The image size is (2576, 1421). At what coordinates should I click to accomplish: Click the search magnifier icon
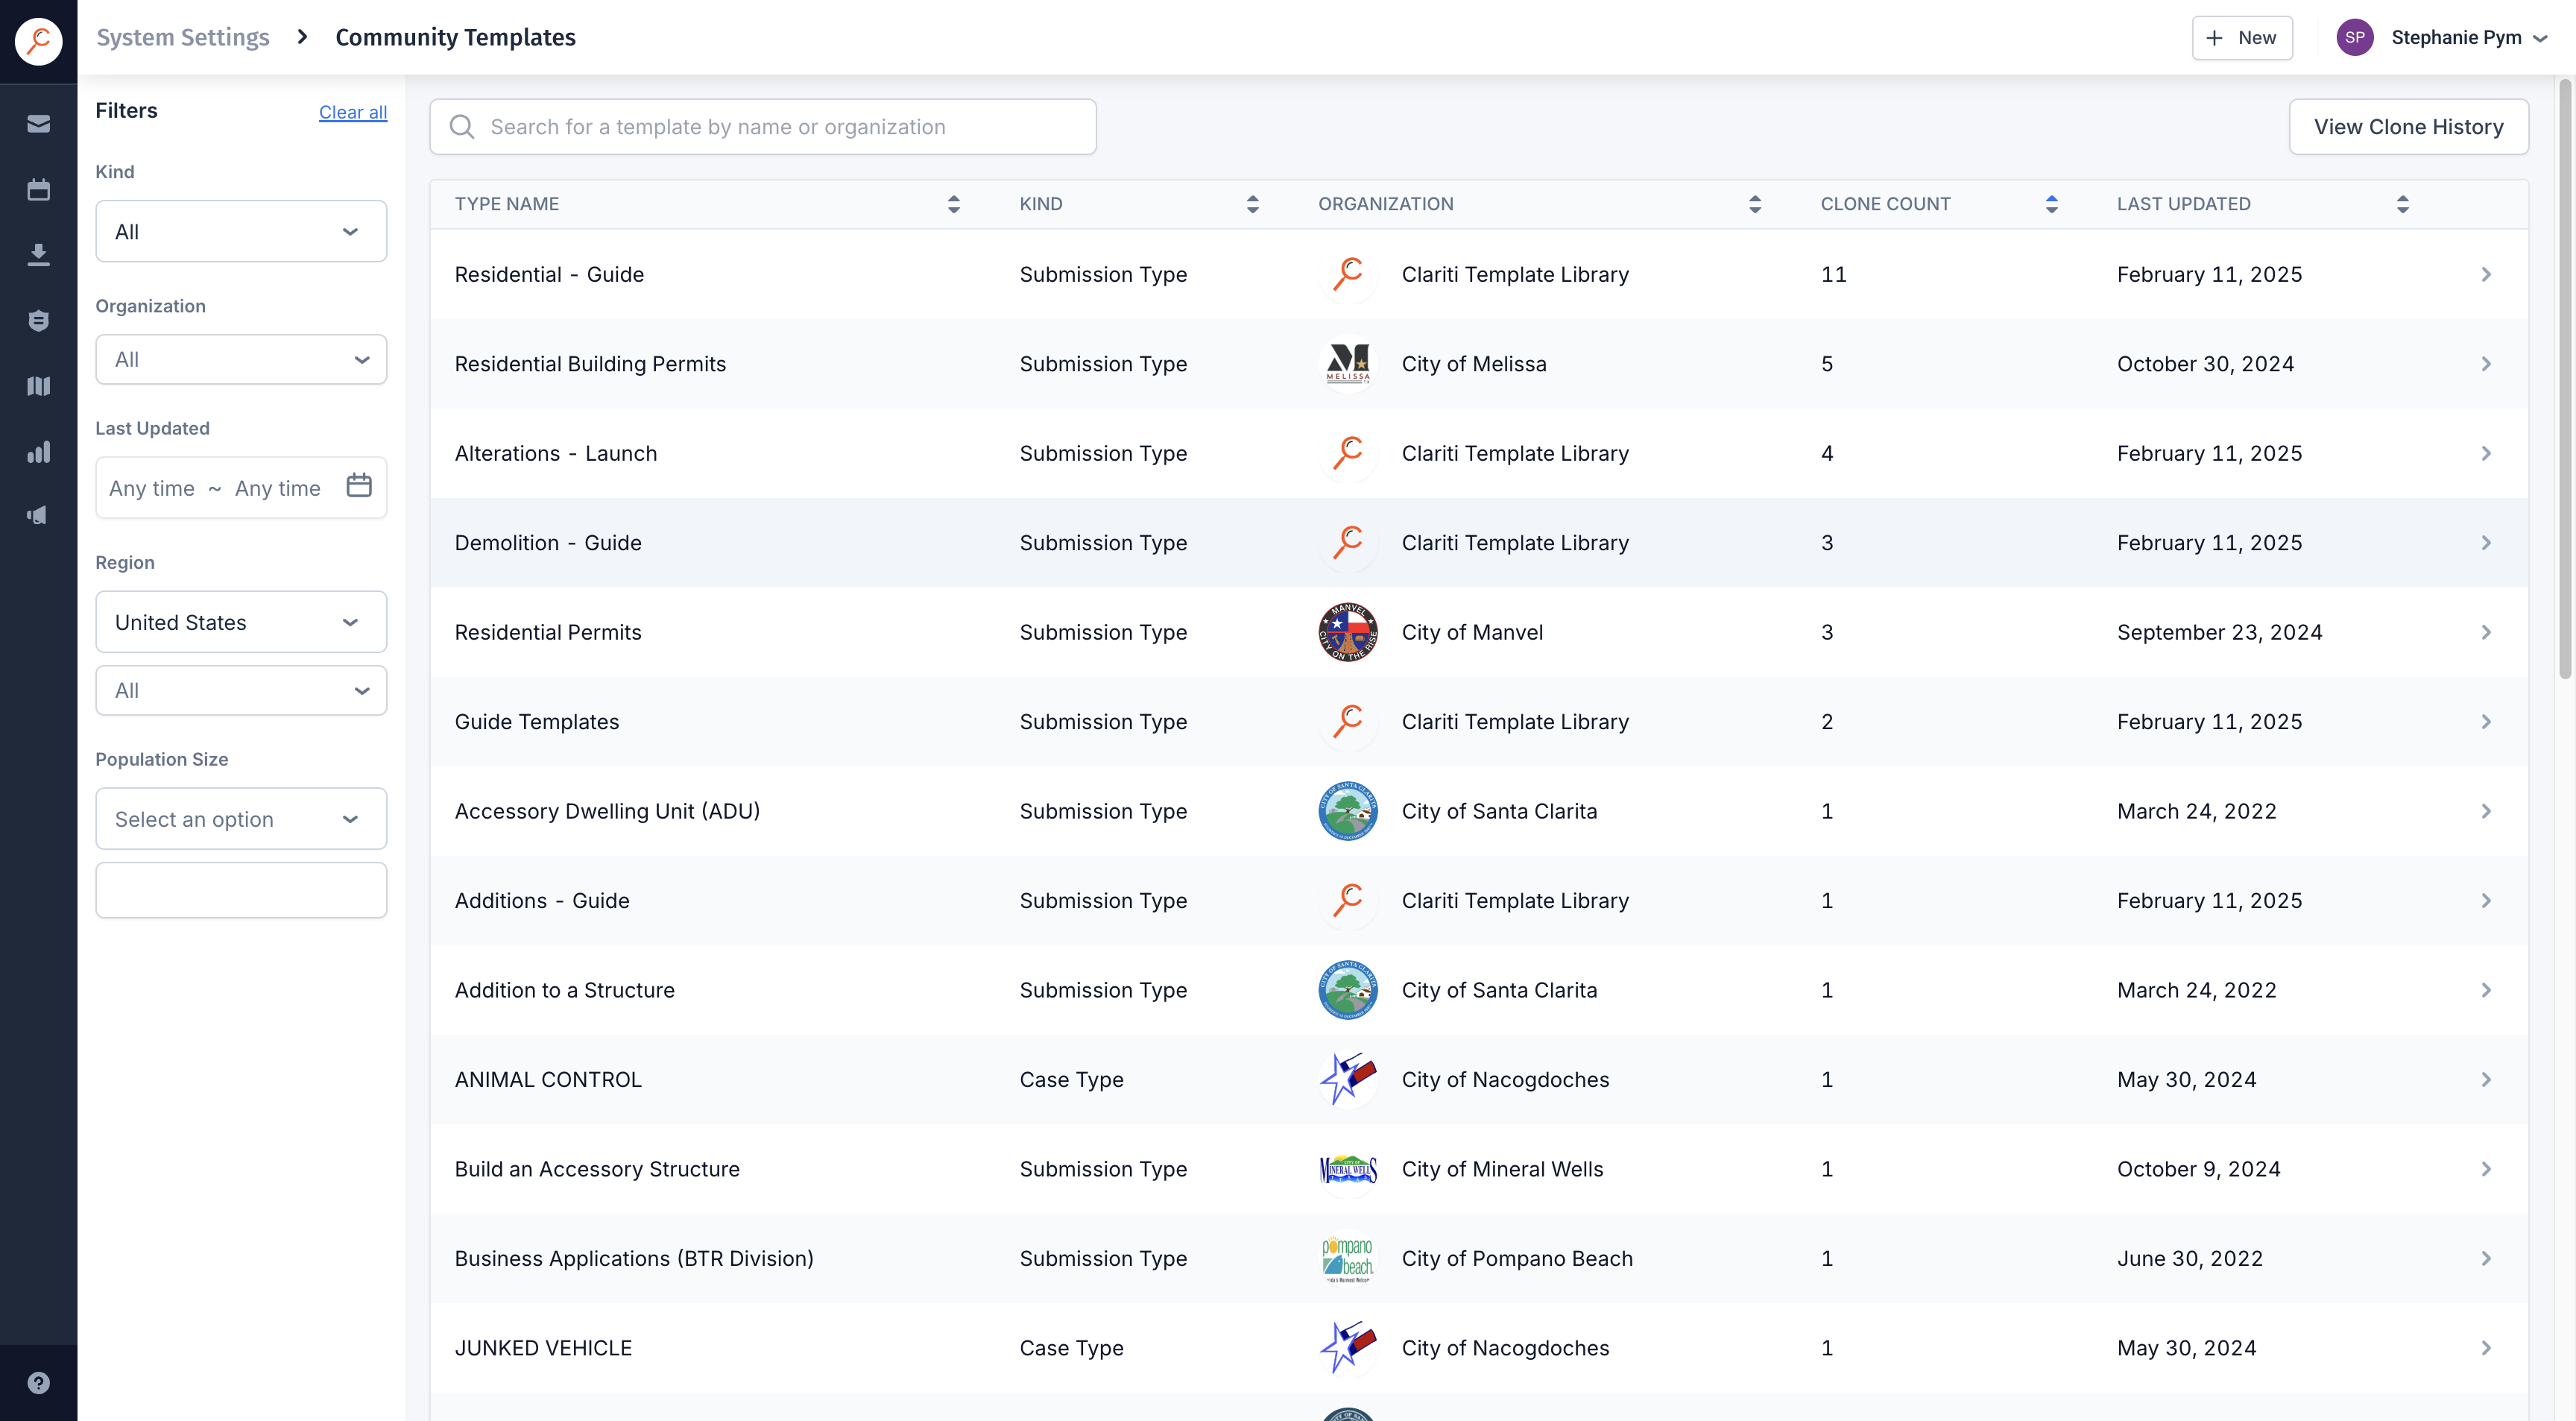pyautogui.click(x=462, y=127)
